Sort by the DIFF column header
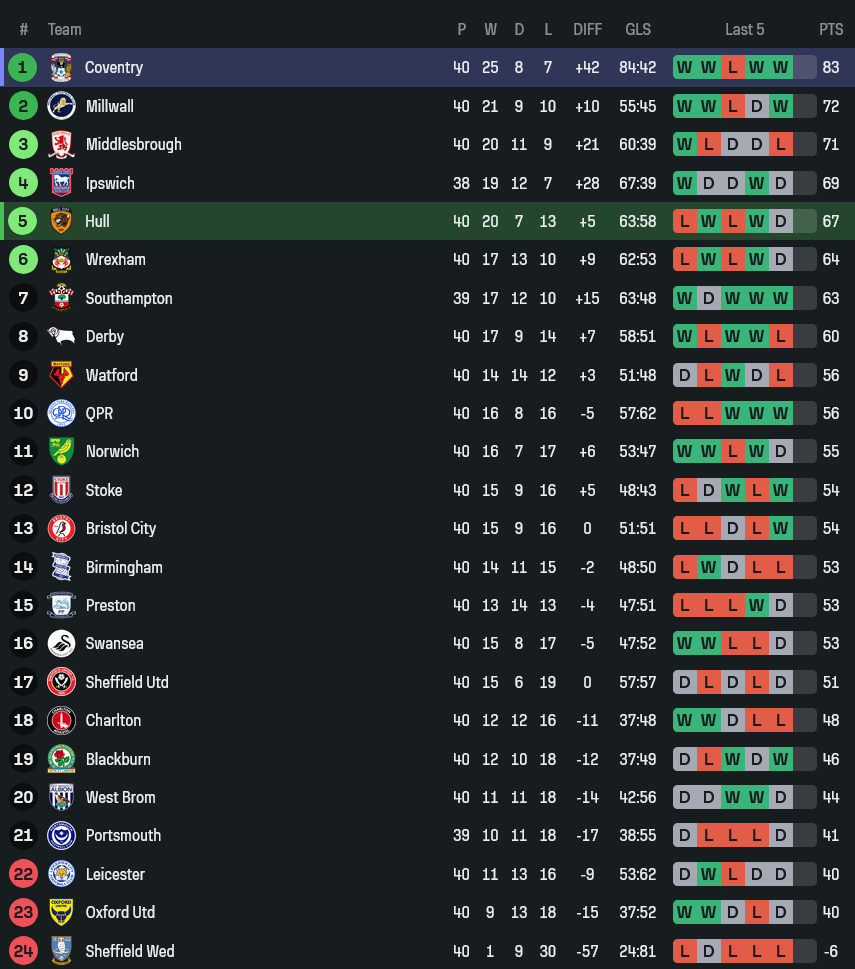The height and width of the screenshot is (969, 855). pos(587,30)
